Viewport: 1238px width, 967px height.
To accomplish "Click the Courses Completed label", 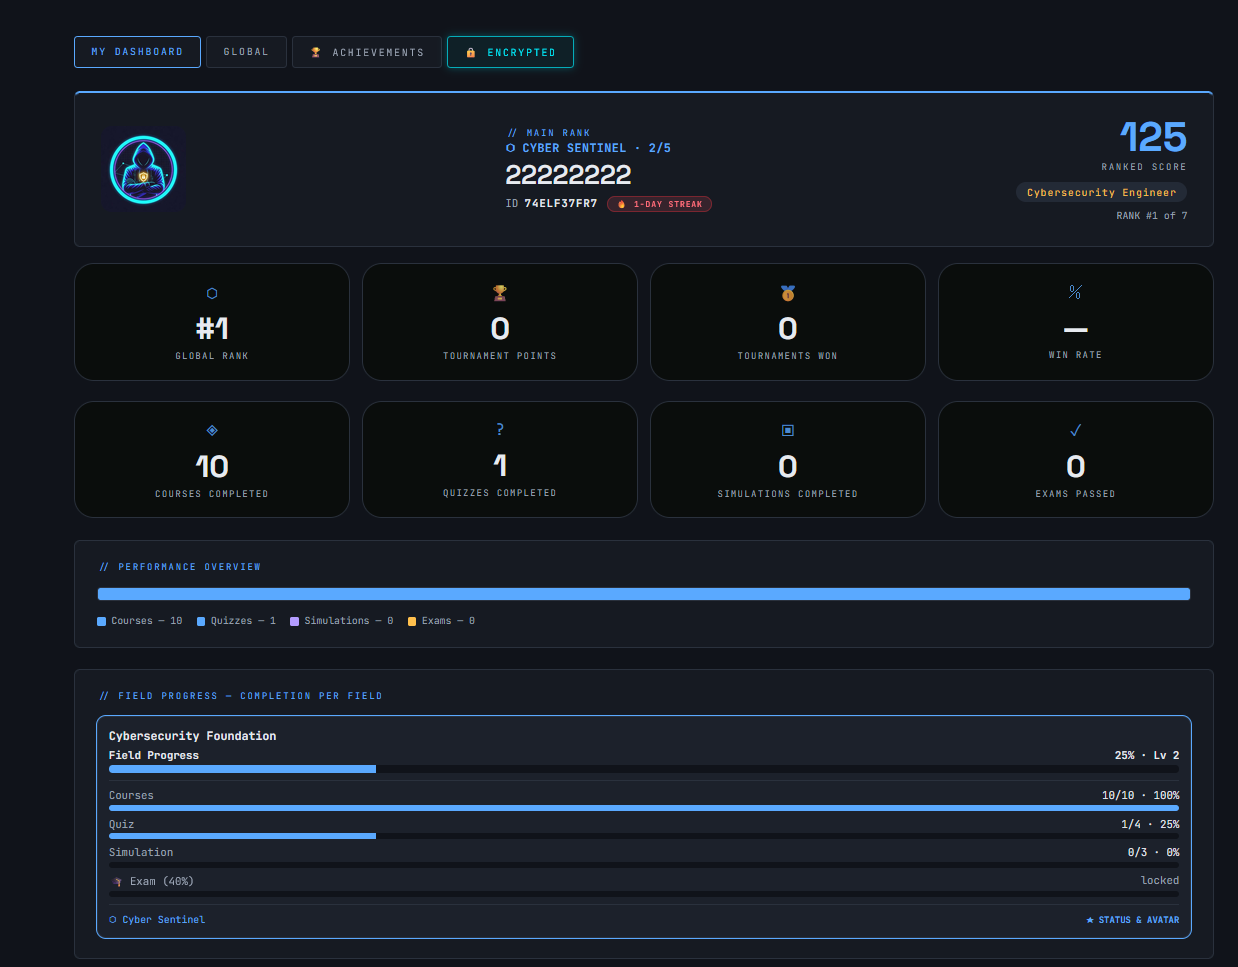I will (212, 494).
